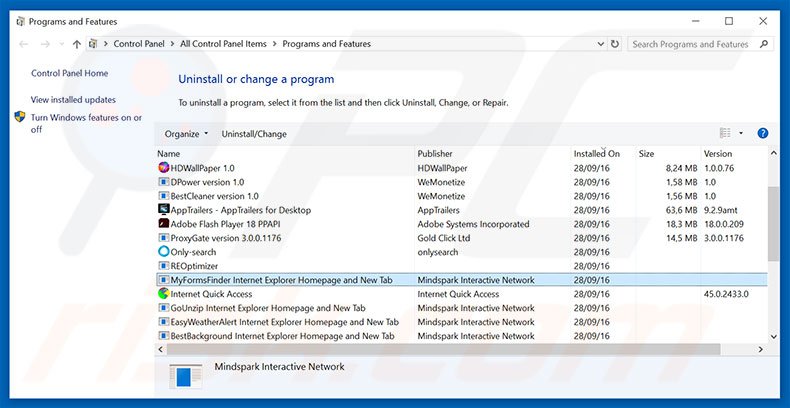Open View installed updates link
The height and width of the screenshot is (408, 790).
73,100
